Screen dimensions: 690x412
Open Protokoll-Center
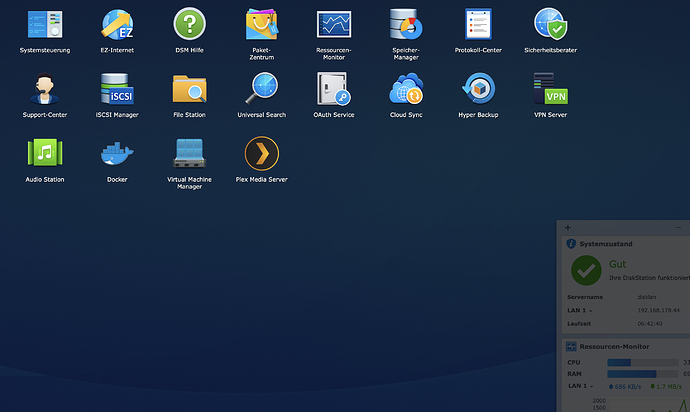point(478,25)
